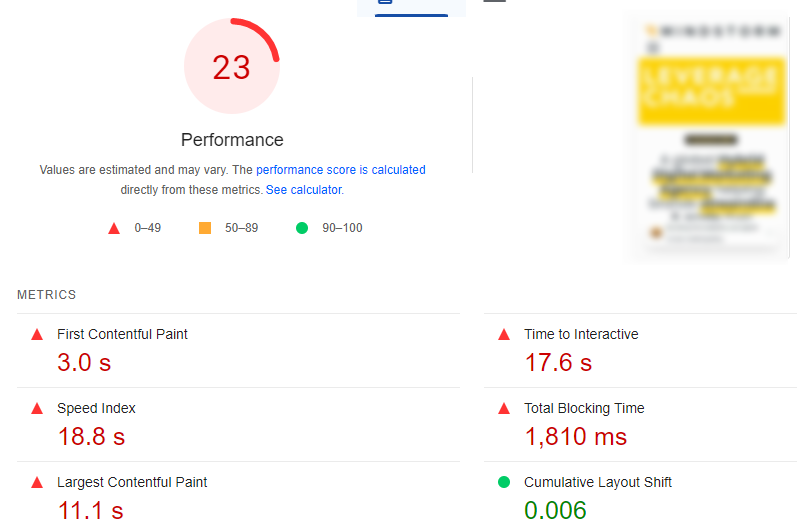Click the performance score gauge showing 23
Image resolution: width=797 pixels, height=529 pixels.
click(x=232, y=68)
